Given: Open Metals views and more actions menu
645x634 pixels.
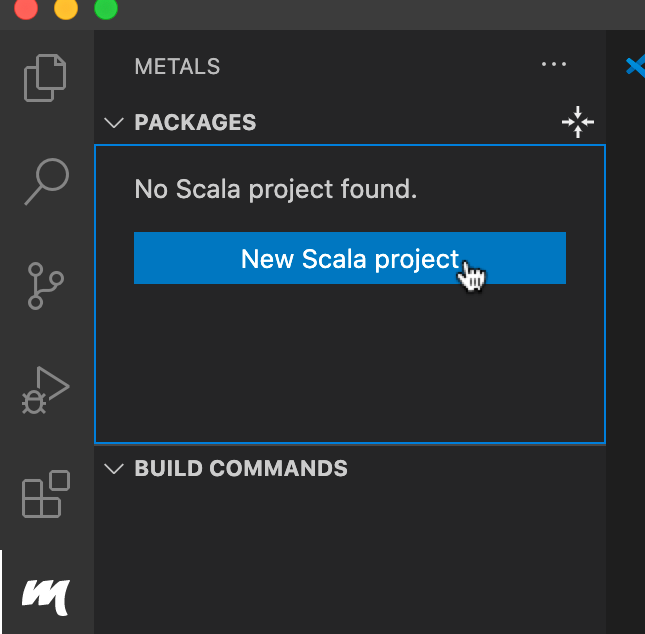Looking at the screenshot, I should click(x=553, y=65).
